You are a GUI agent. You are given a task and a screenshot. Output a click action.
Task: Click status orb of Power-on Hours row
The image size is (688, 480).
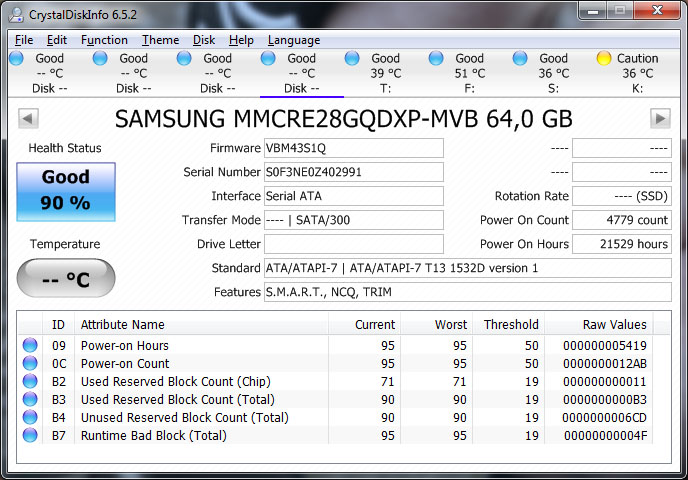(30, 345)
